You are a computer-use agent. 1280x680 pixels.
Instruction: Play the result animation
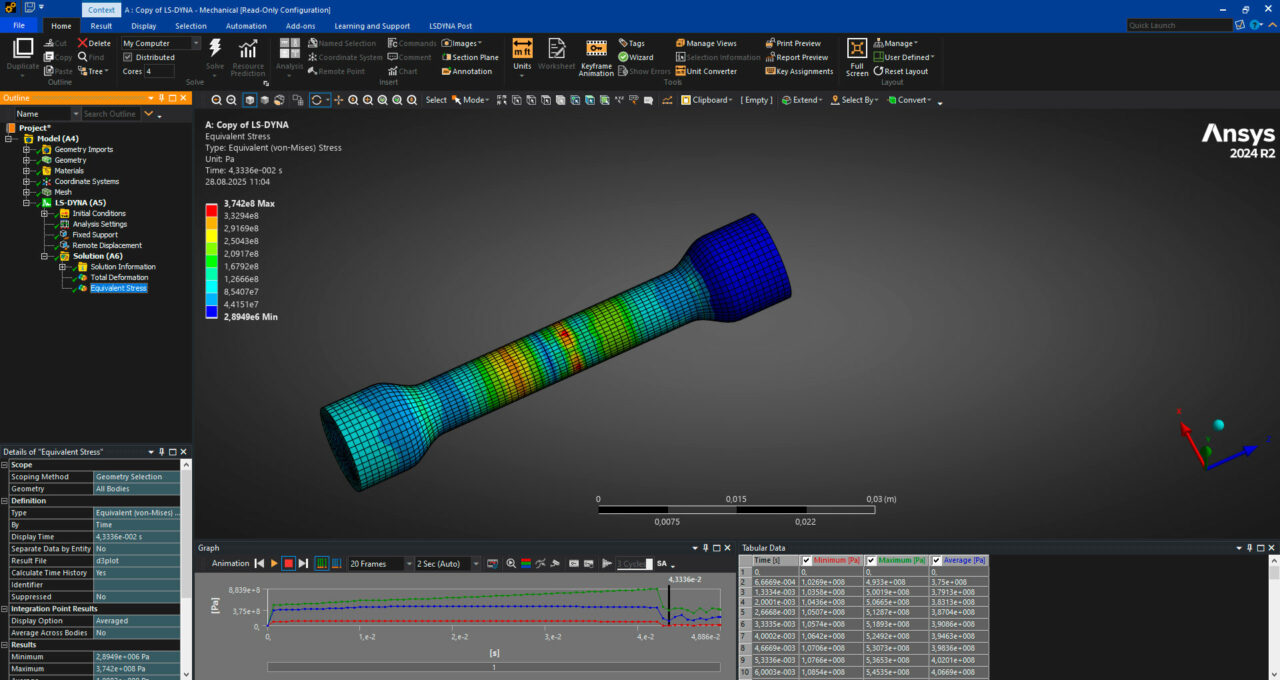[274, 564]
